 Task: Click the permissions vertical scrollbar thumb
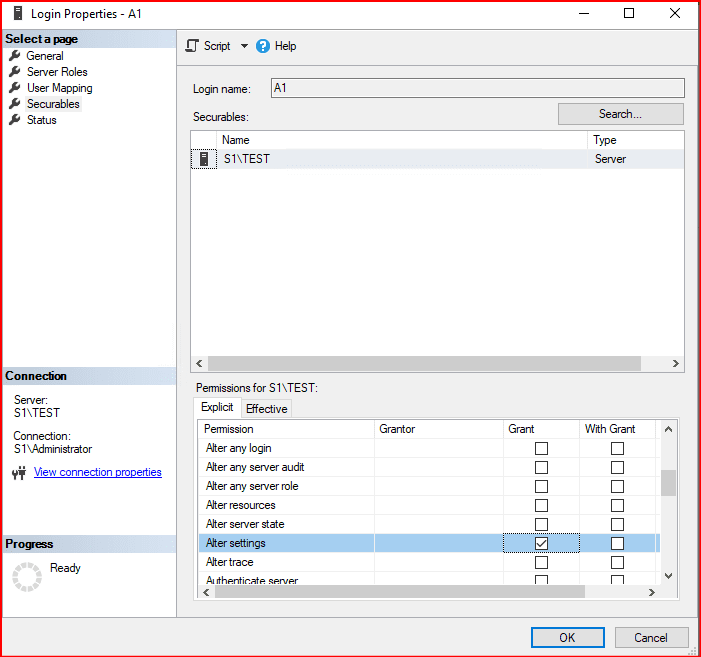(668, 482)
